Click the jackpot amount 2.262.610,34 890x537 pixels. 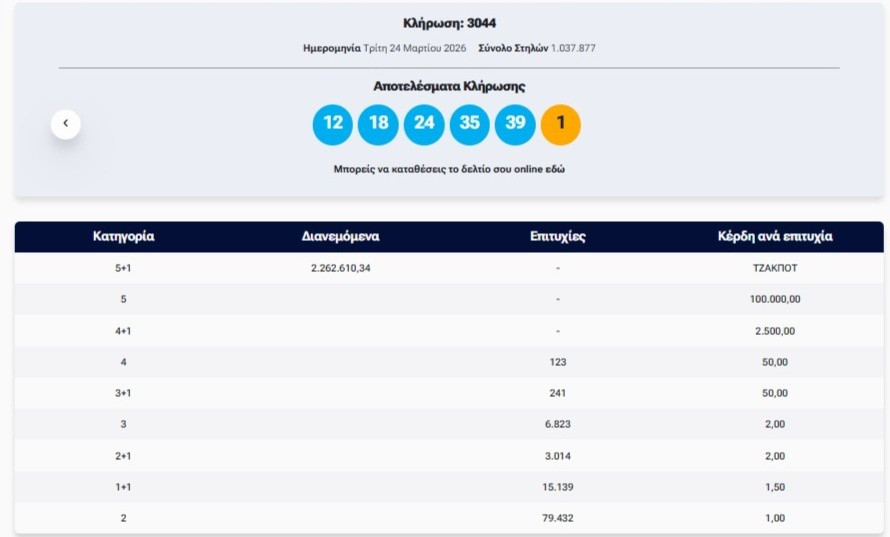[x=341, y=268]
